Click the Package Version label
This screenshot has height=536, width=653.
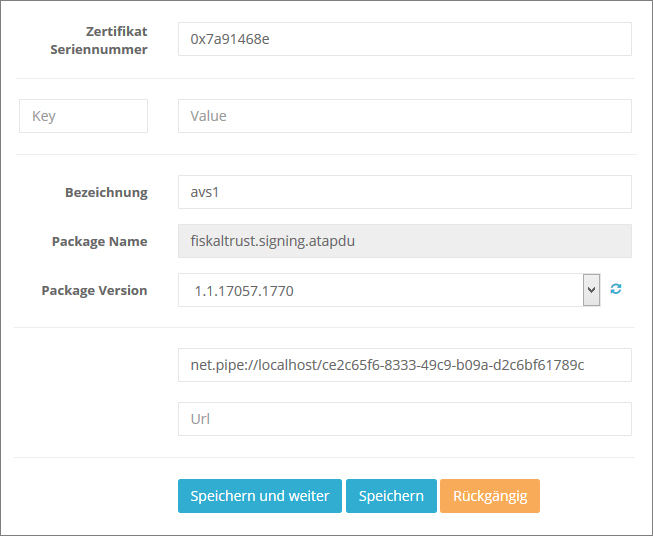94,290
